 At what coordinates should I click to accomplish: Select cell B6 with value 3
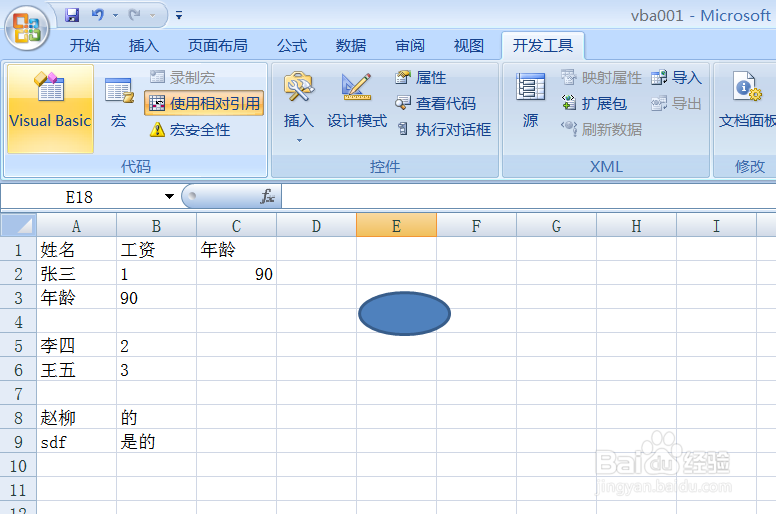[x=156, y=370]
